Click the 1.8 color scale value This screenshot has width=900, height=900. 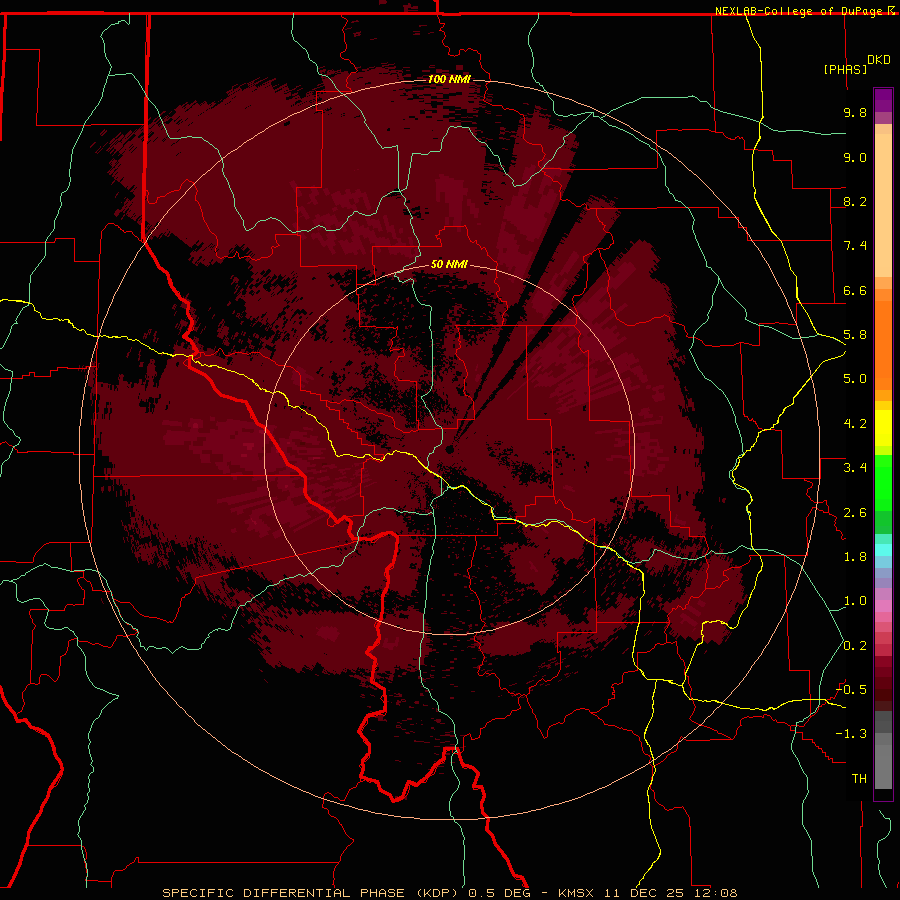[x=855, y=557]
